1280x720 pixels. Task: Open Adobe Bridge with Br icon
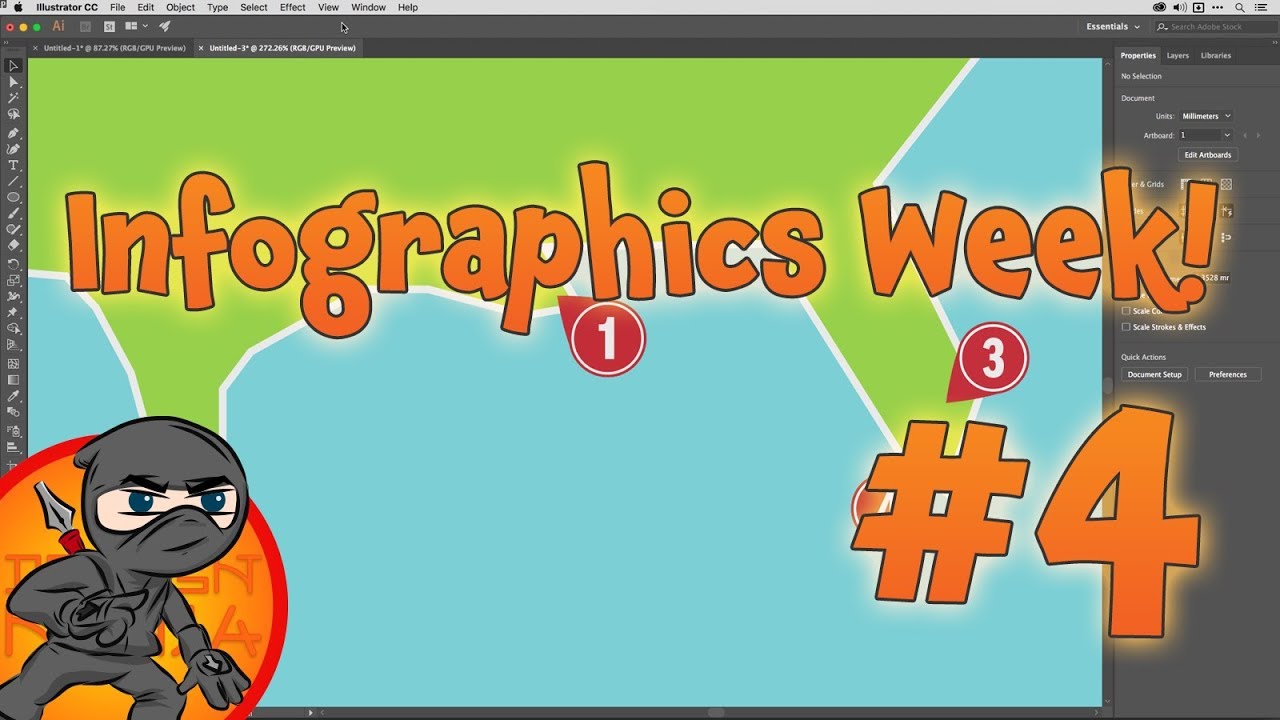point(86,26)
